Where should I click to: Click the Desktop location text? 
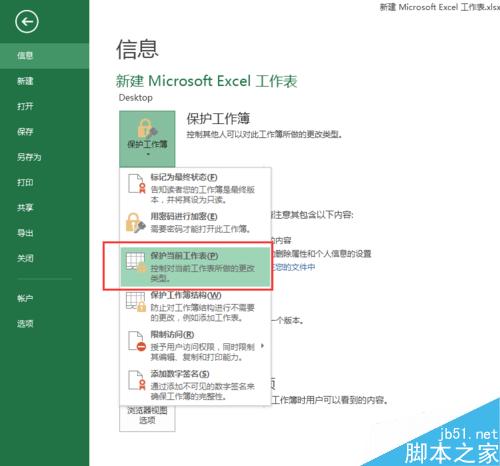136,98
